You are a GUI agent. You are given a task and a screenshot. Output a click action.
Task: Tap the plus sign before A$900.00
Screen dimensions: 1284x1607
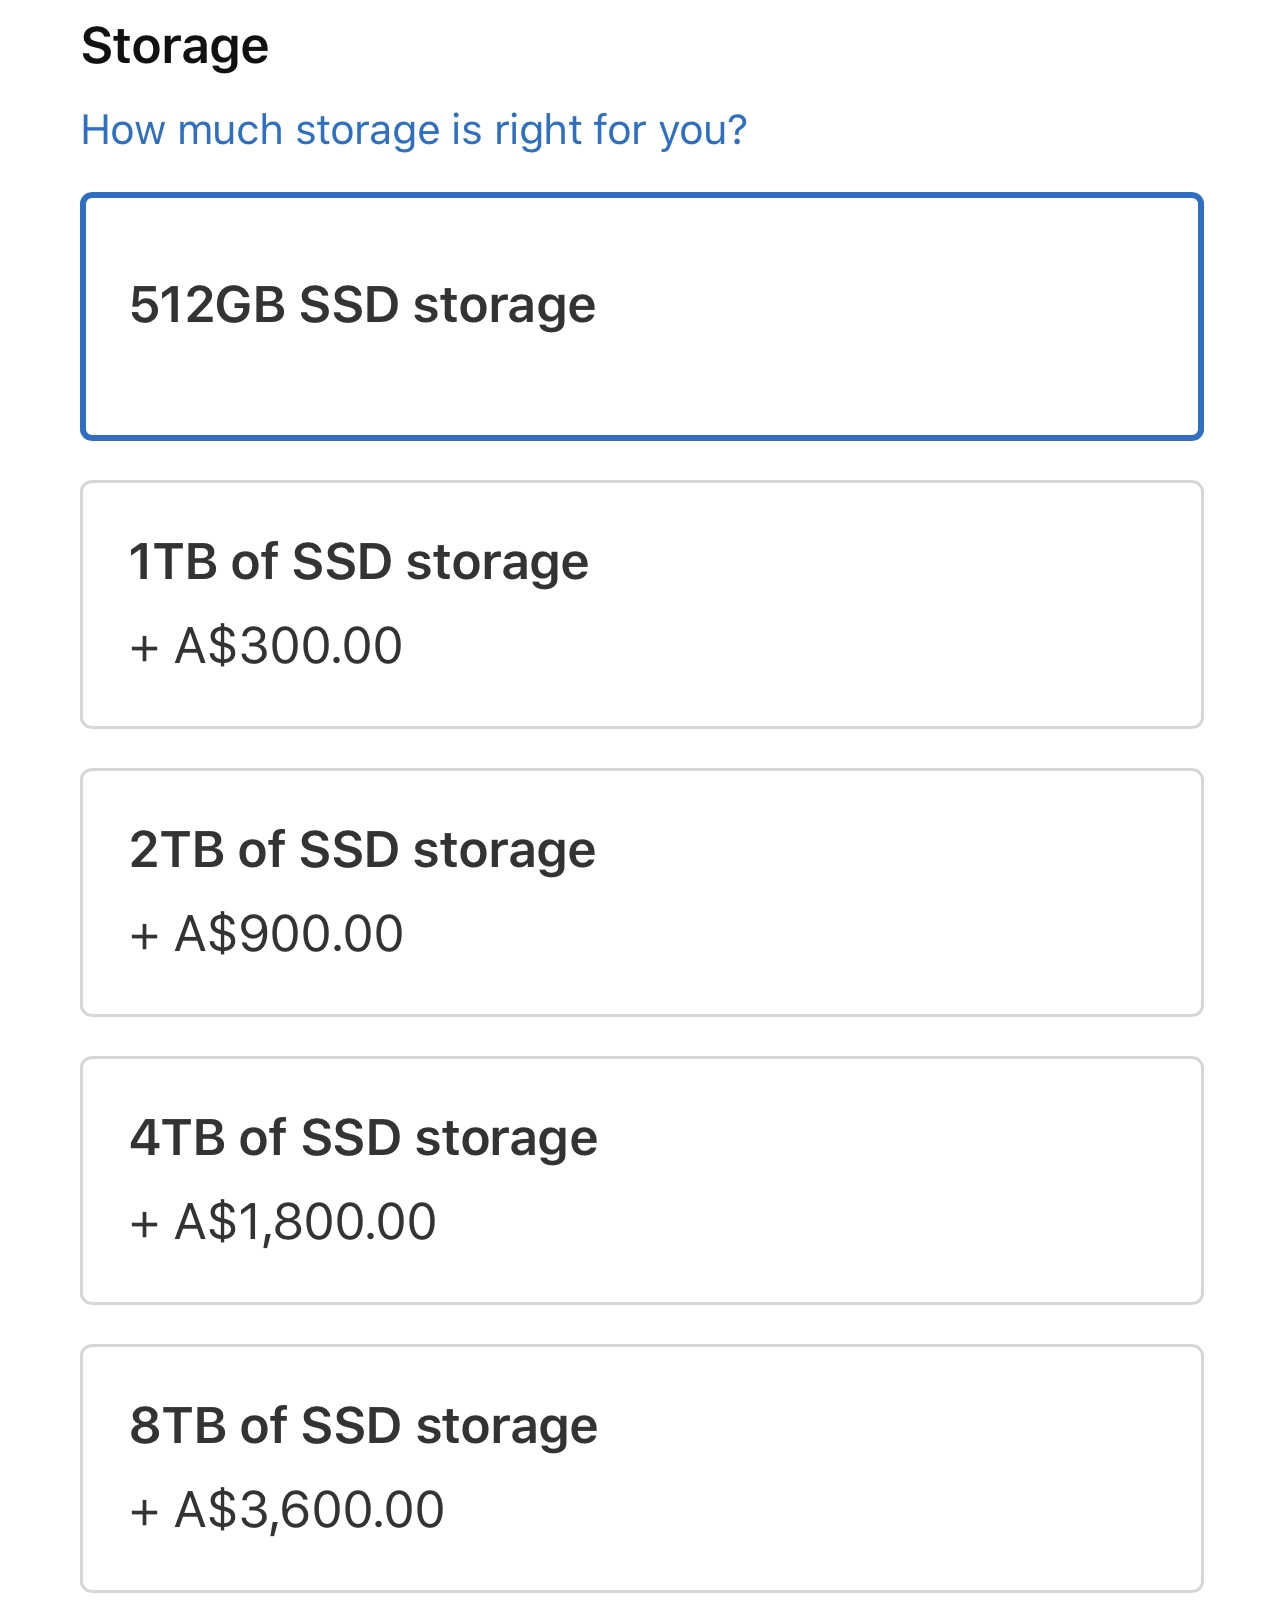144,935
